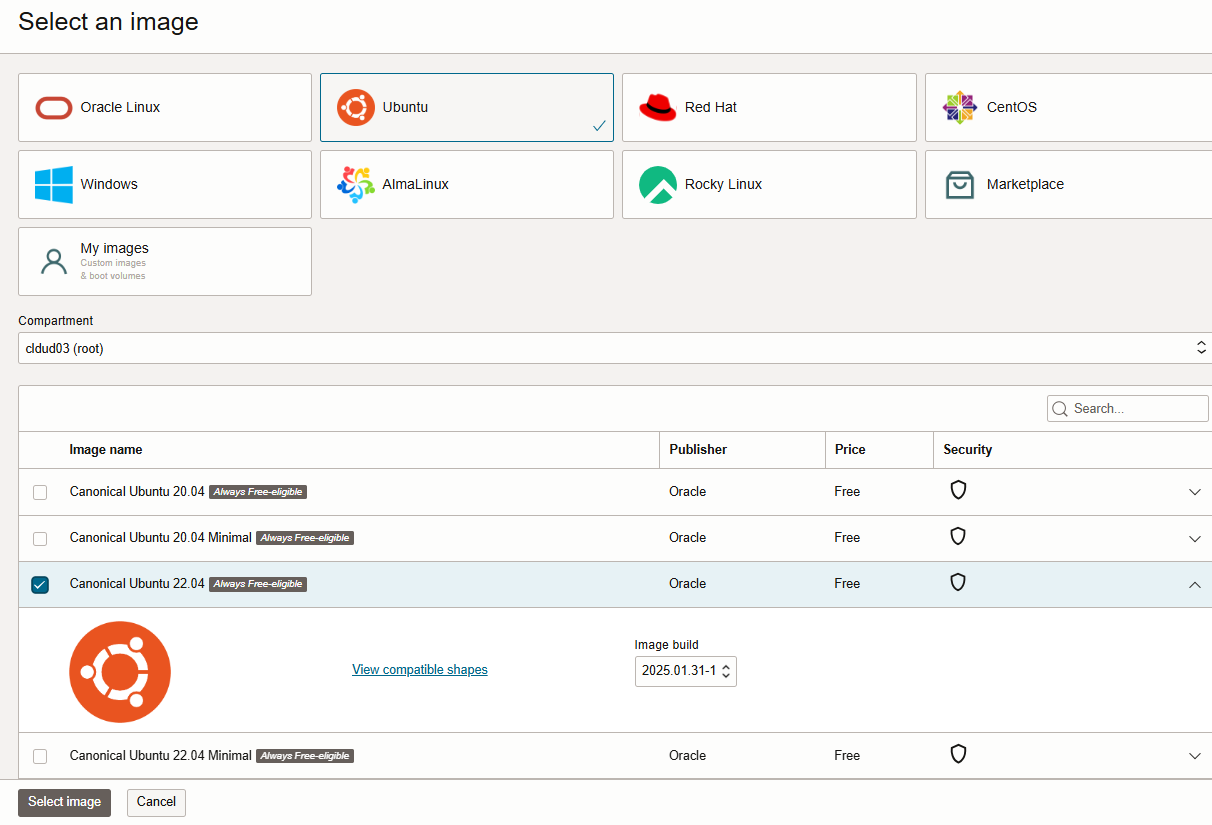Check the Canonical Ubuntu 20.04 checkbox
The height and width of the screenshot is (825, 1212).
[40, 492]
